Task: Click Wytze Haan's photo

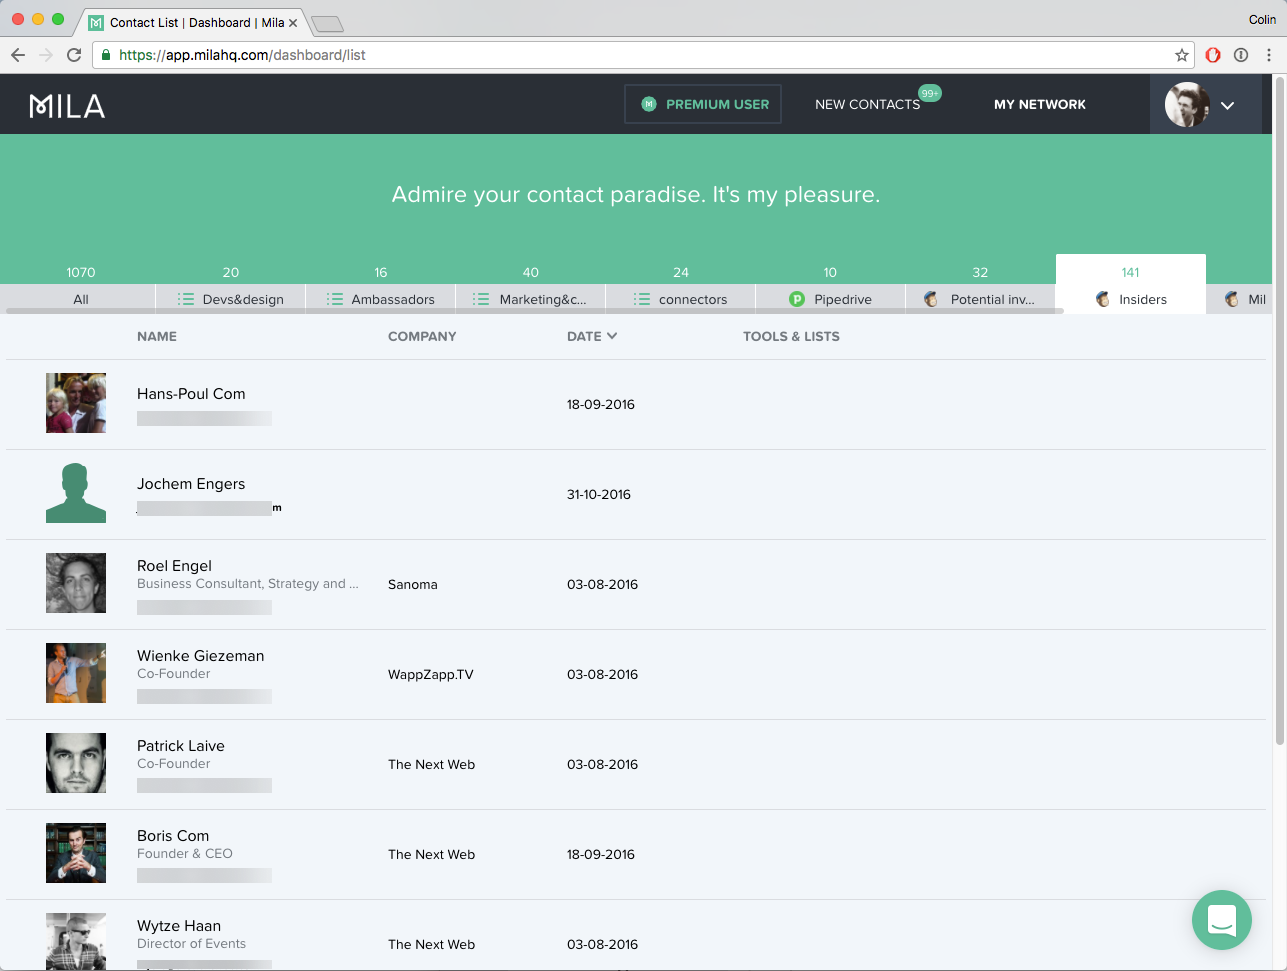Action: pyautogui.click(x=76, y=942)
